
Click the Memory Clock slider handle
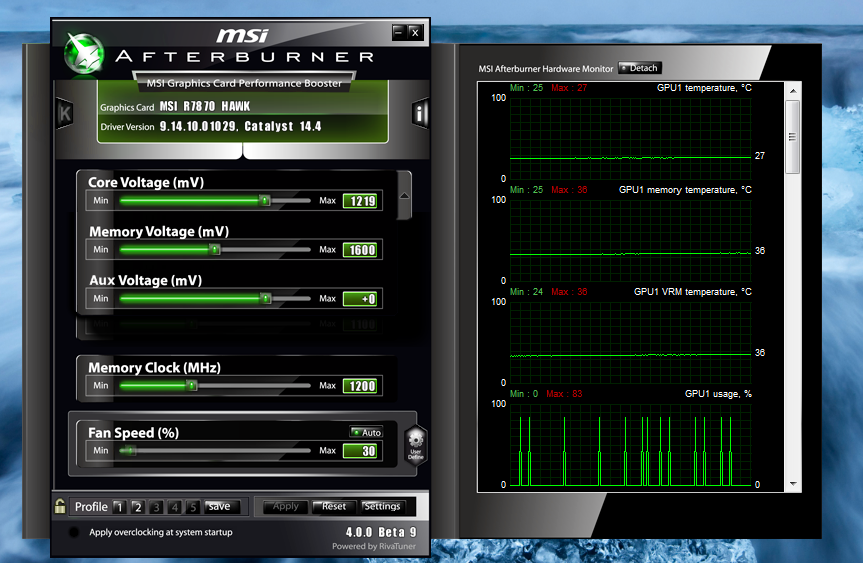(192, 385)
